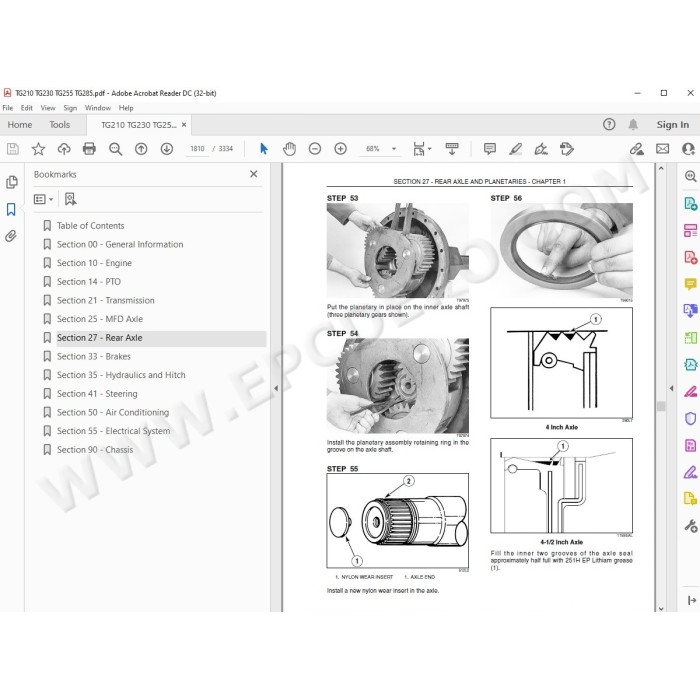The height and width of the screenshot is (700, 700).
Task: Open Section 90 - Chassis bookmark
Action: tap(95, 450)
